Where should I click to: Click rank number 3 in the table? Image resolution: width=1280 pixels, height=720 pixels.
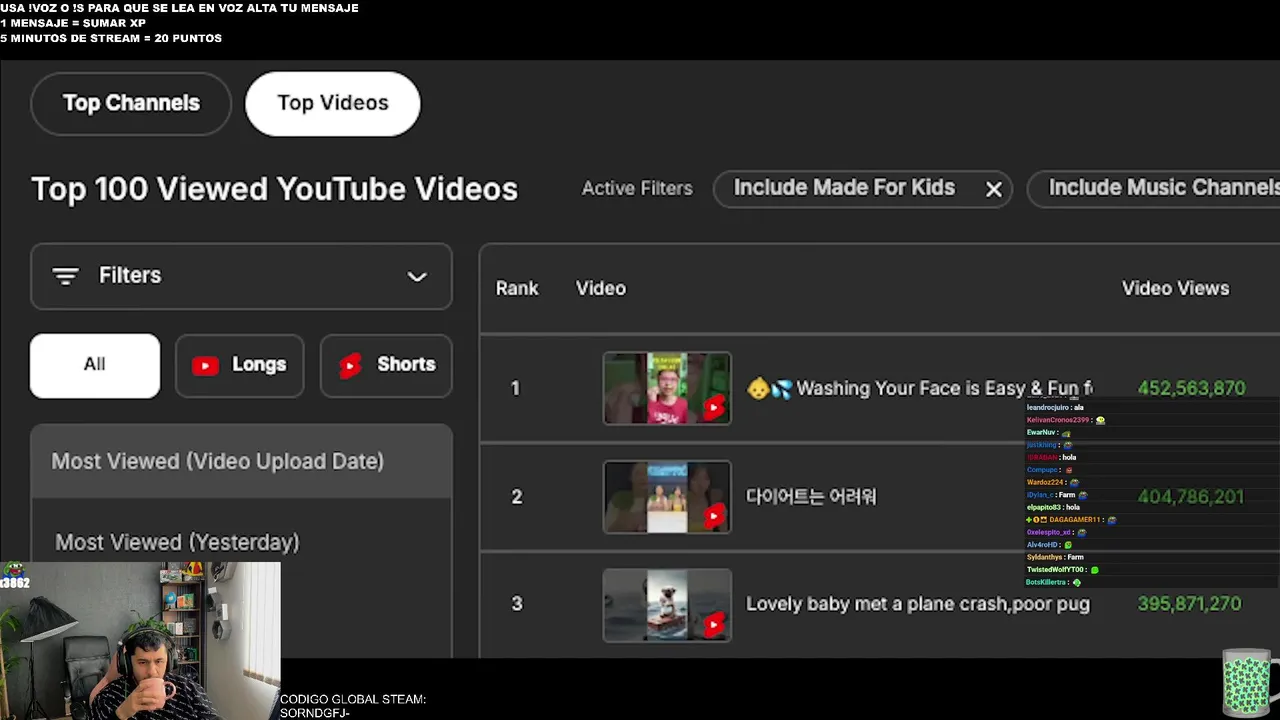coord(517,604)
